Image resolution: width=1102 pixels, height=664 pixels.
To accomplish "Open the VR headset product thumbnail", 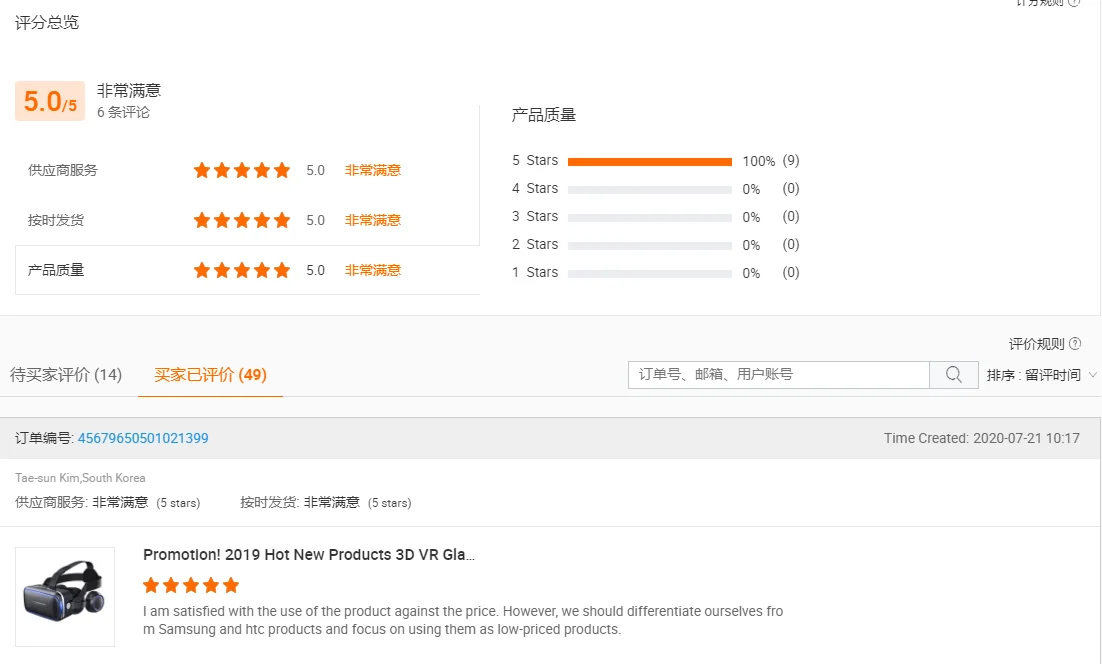I will [65, 597].
